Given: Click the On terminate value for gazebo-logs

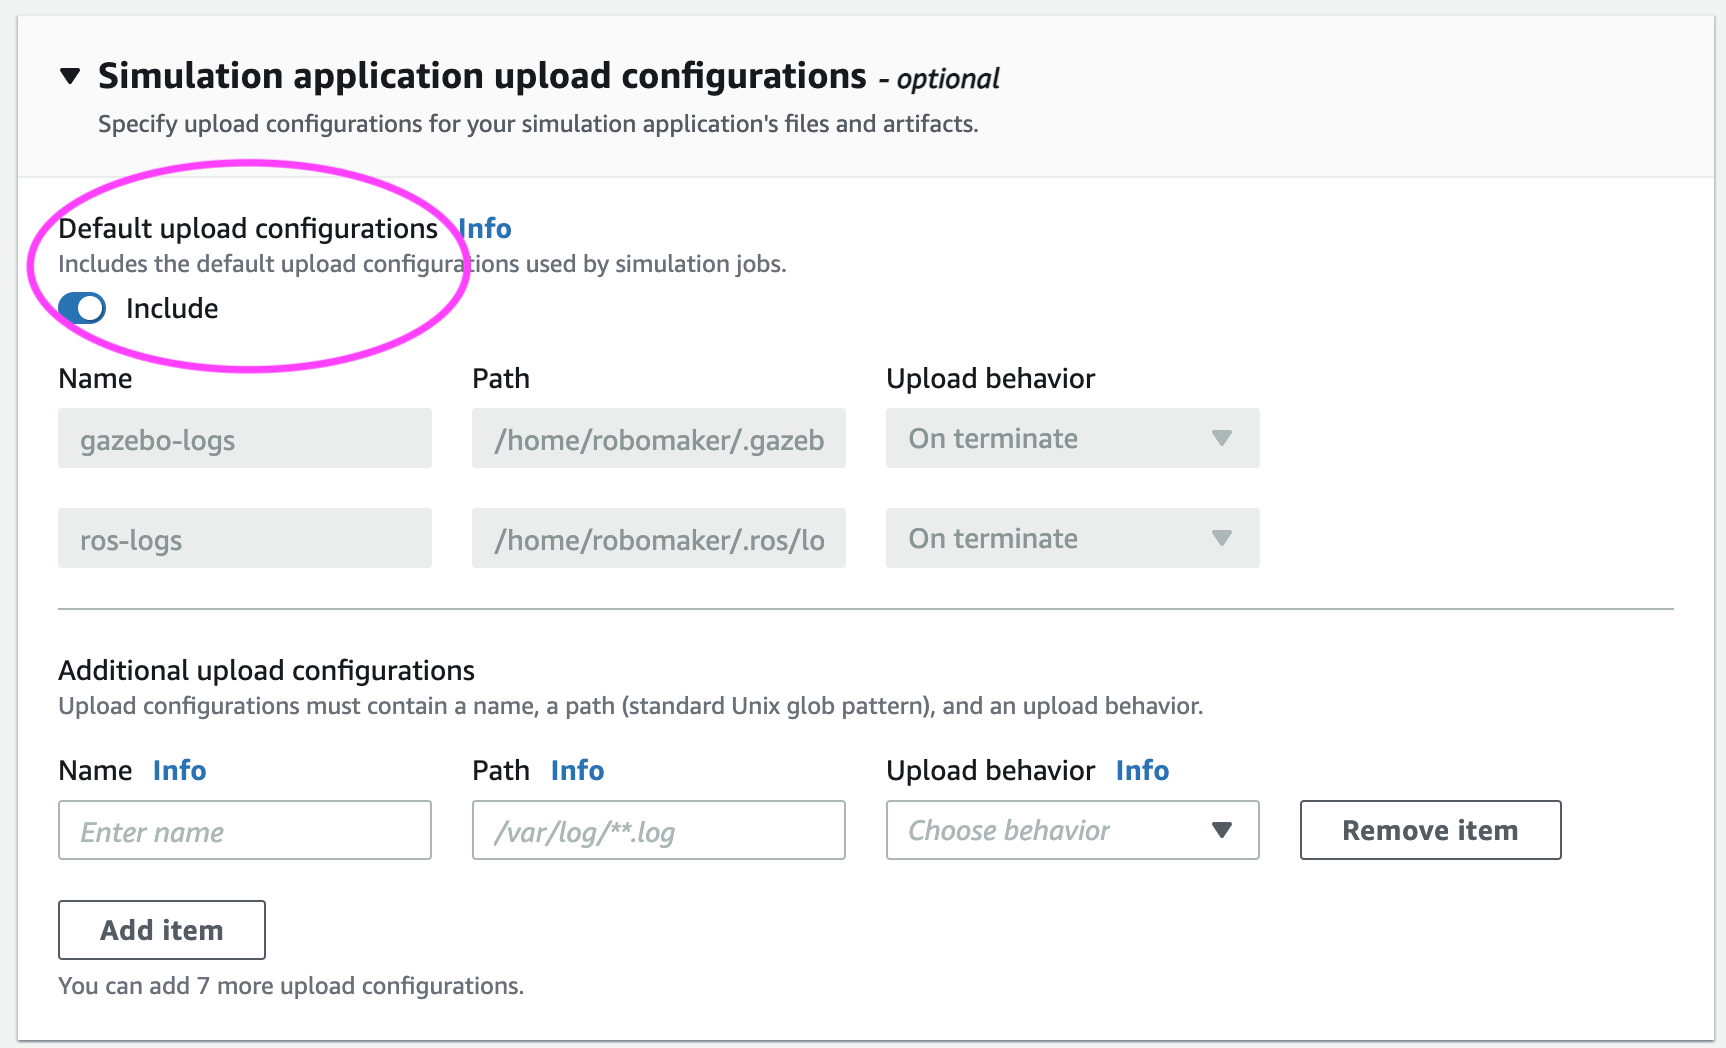Looking at the screenshot, I should (991, 438).
